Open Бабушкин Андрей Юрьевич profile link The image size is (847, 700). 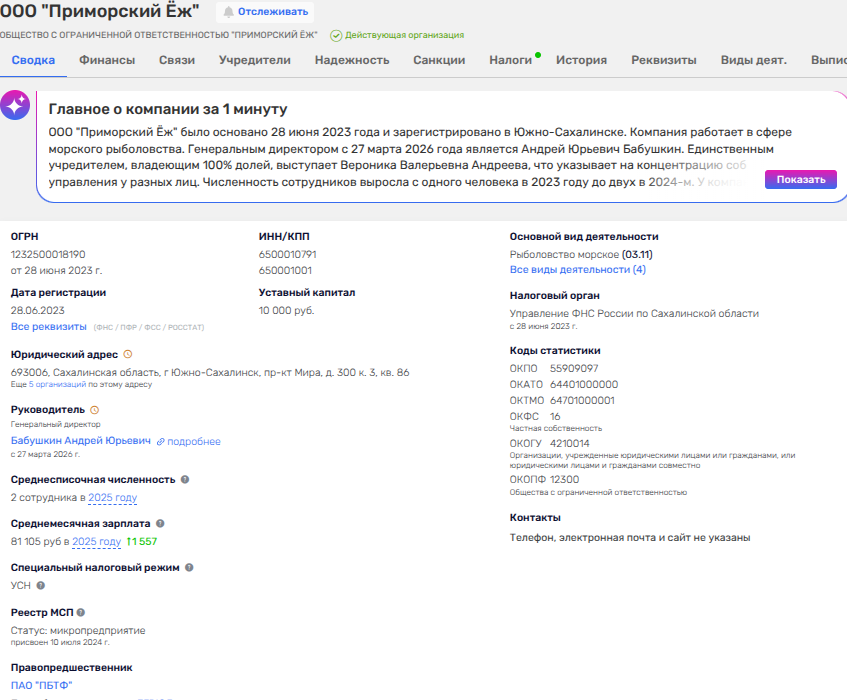80,441
